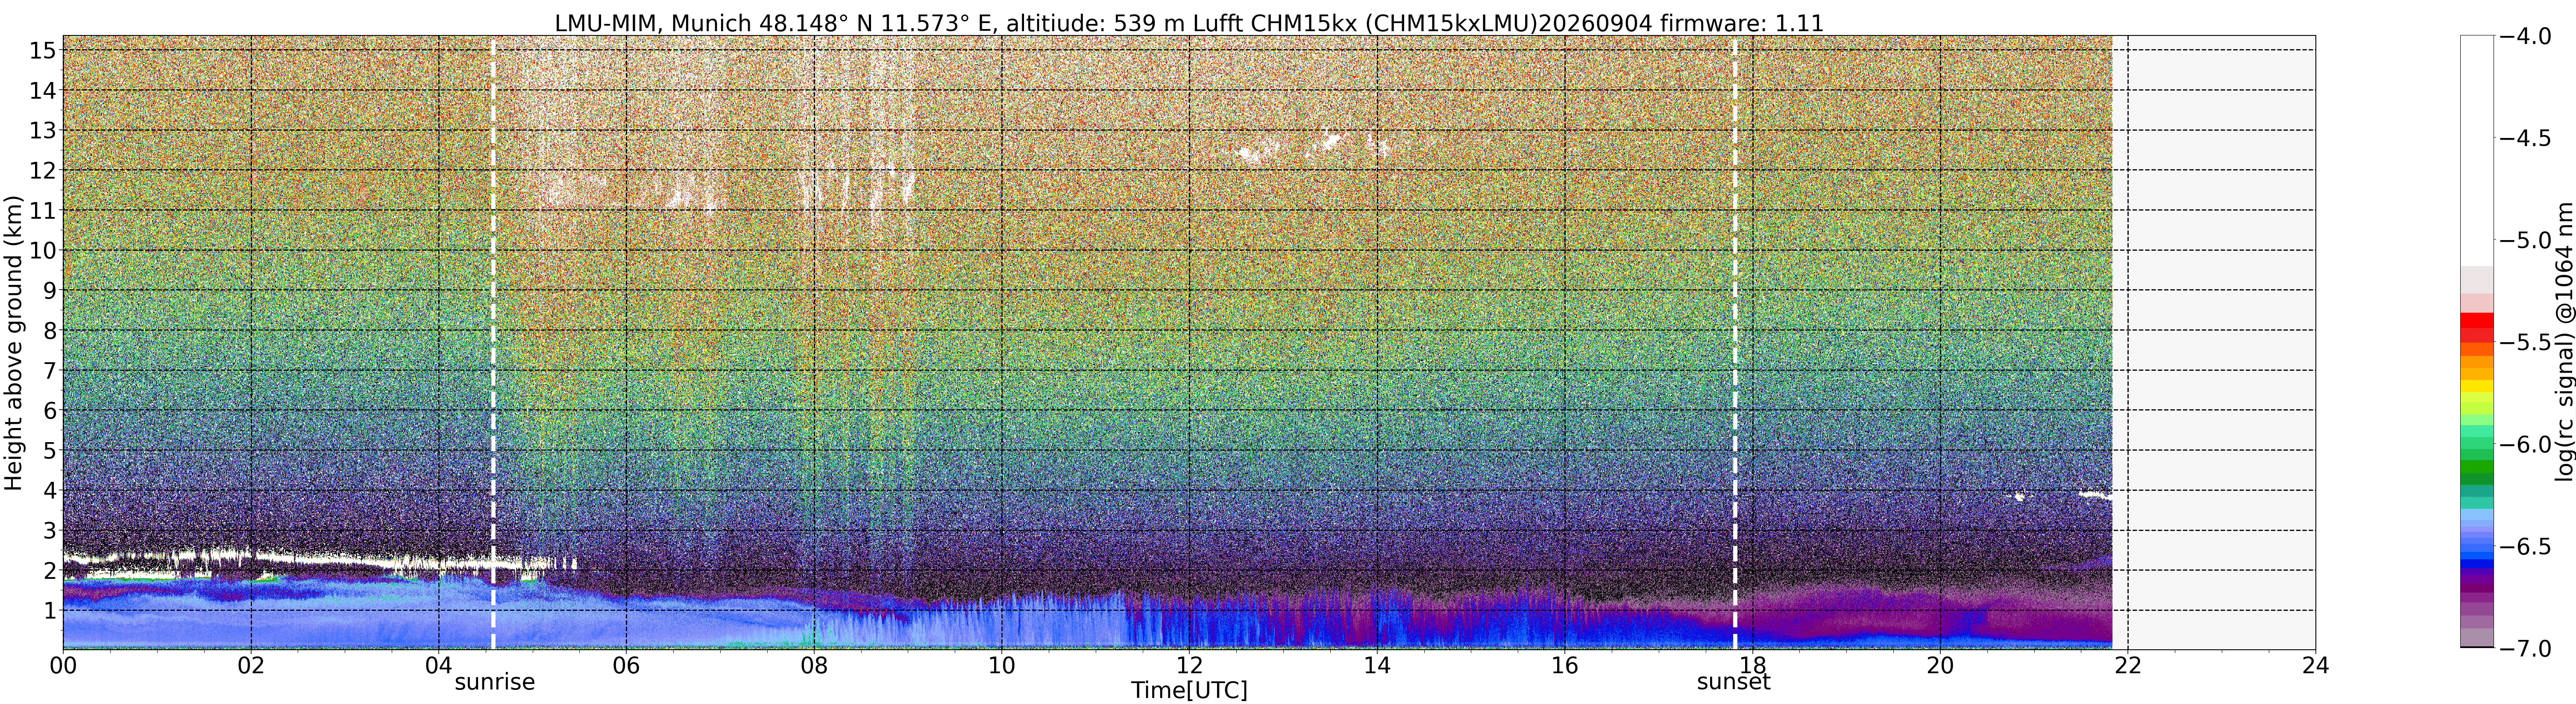Click the dashed white sunset line

tap(1735, 342)
